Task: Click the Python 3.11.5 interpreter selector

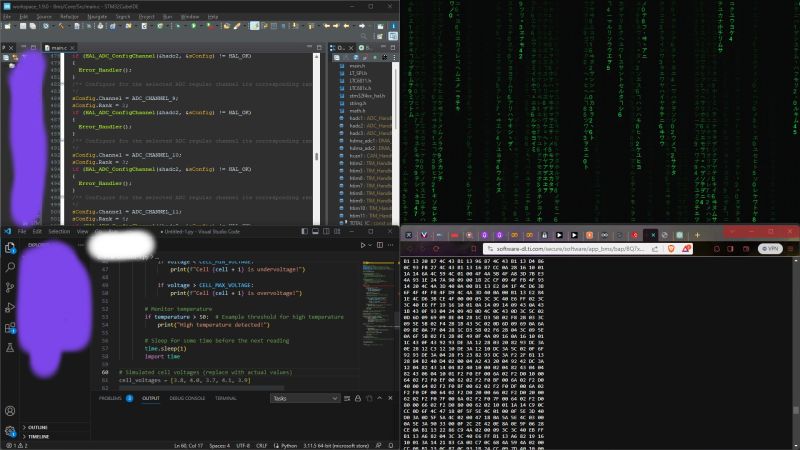Action: (x=336, y=446)
